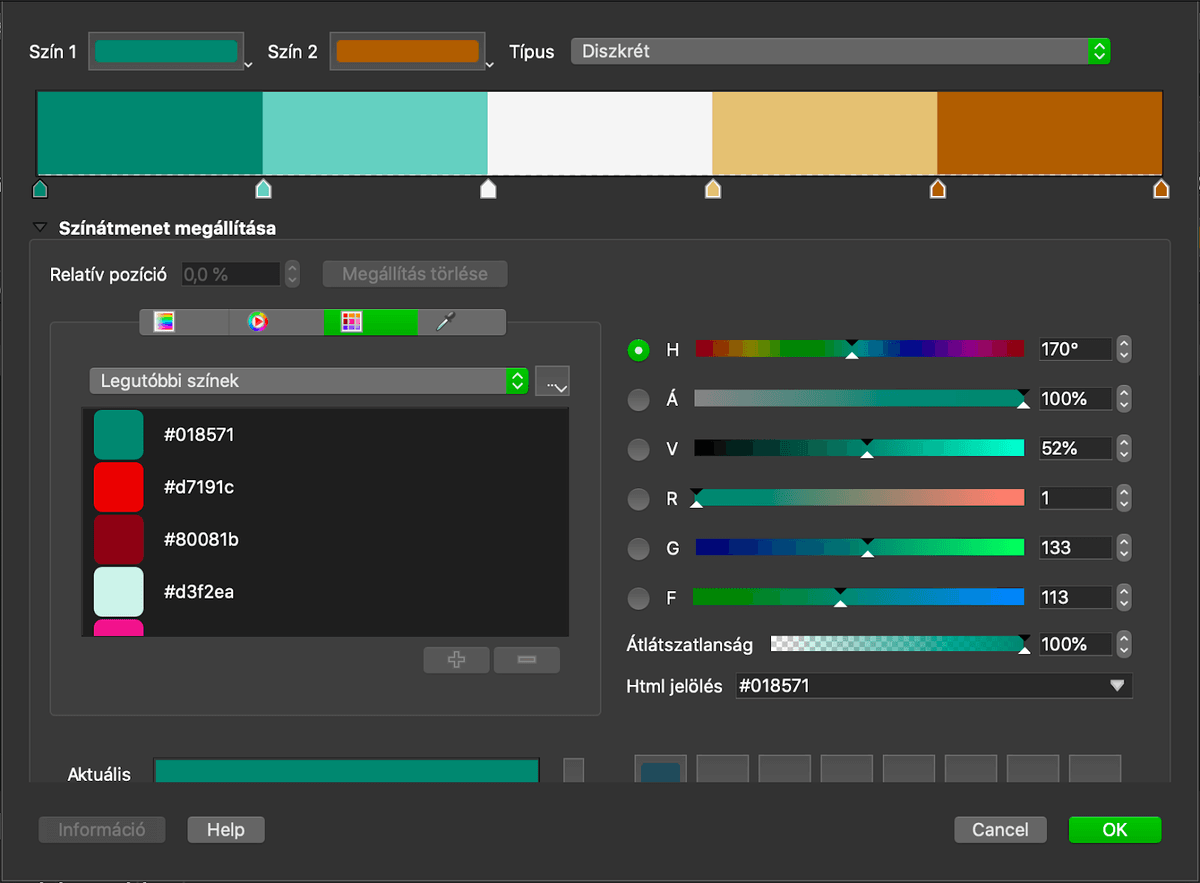
Task: Switch to the color wheel tab
Action: point(258,322)
